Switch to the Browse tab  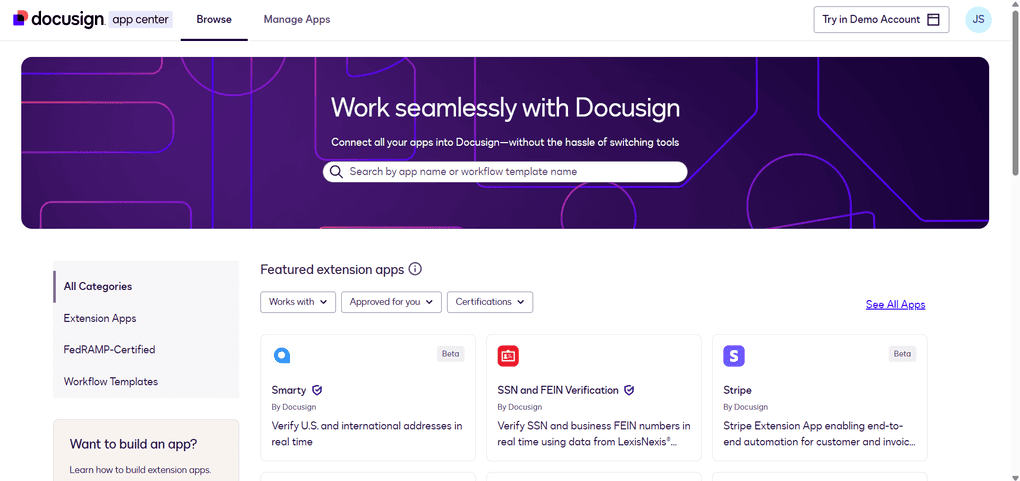214,20
